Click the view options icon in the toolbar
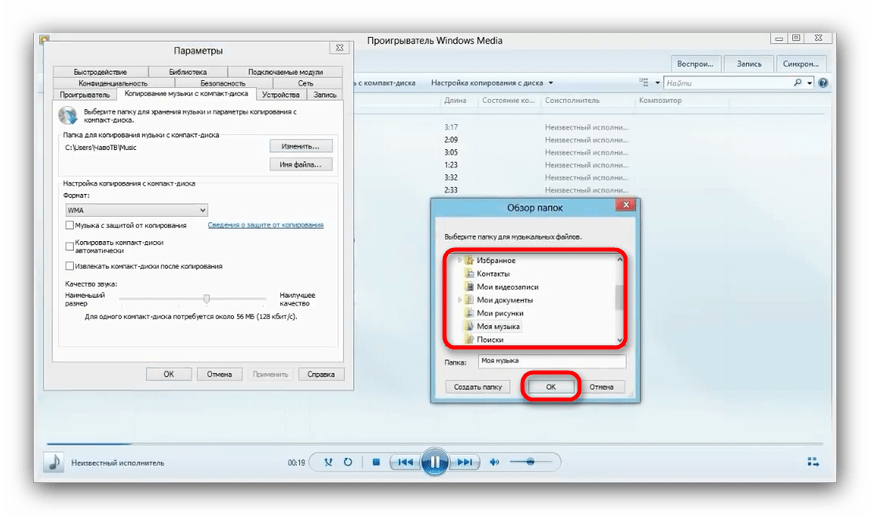 coord(644,83)
